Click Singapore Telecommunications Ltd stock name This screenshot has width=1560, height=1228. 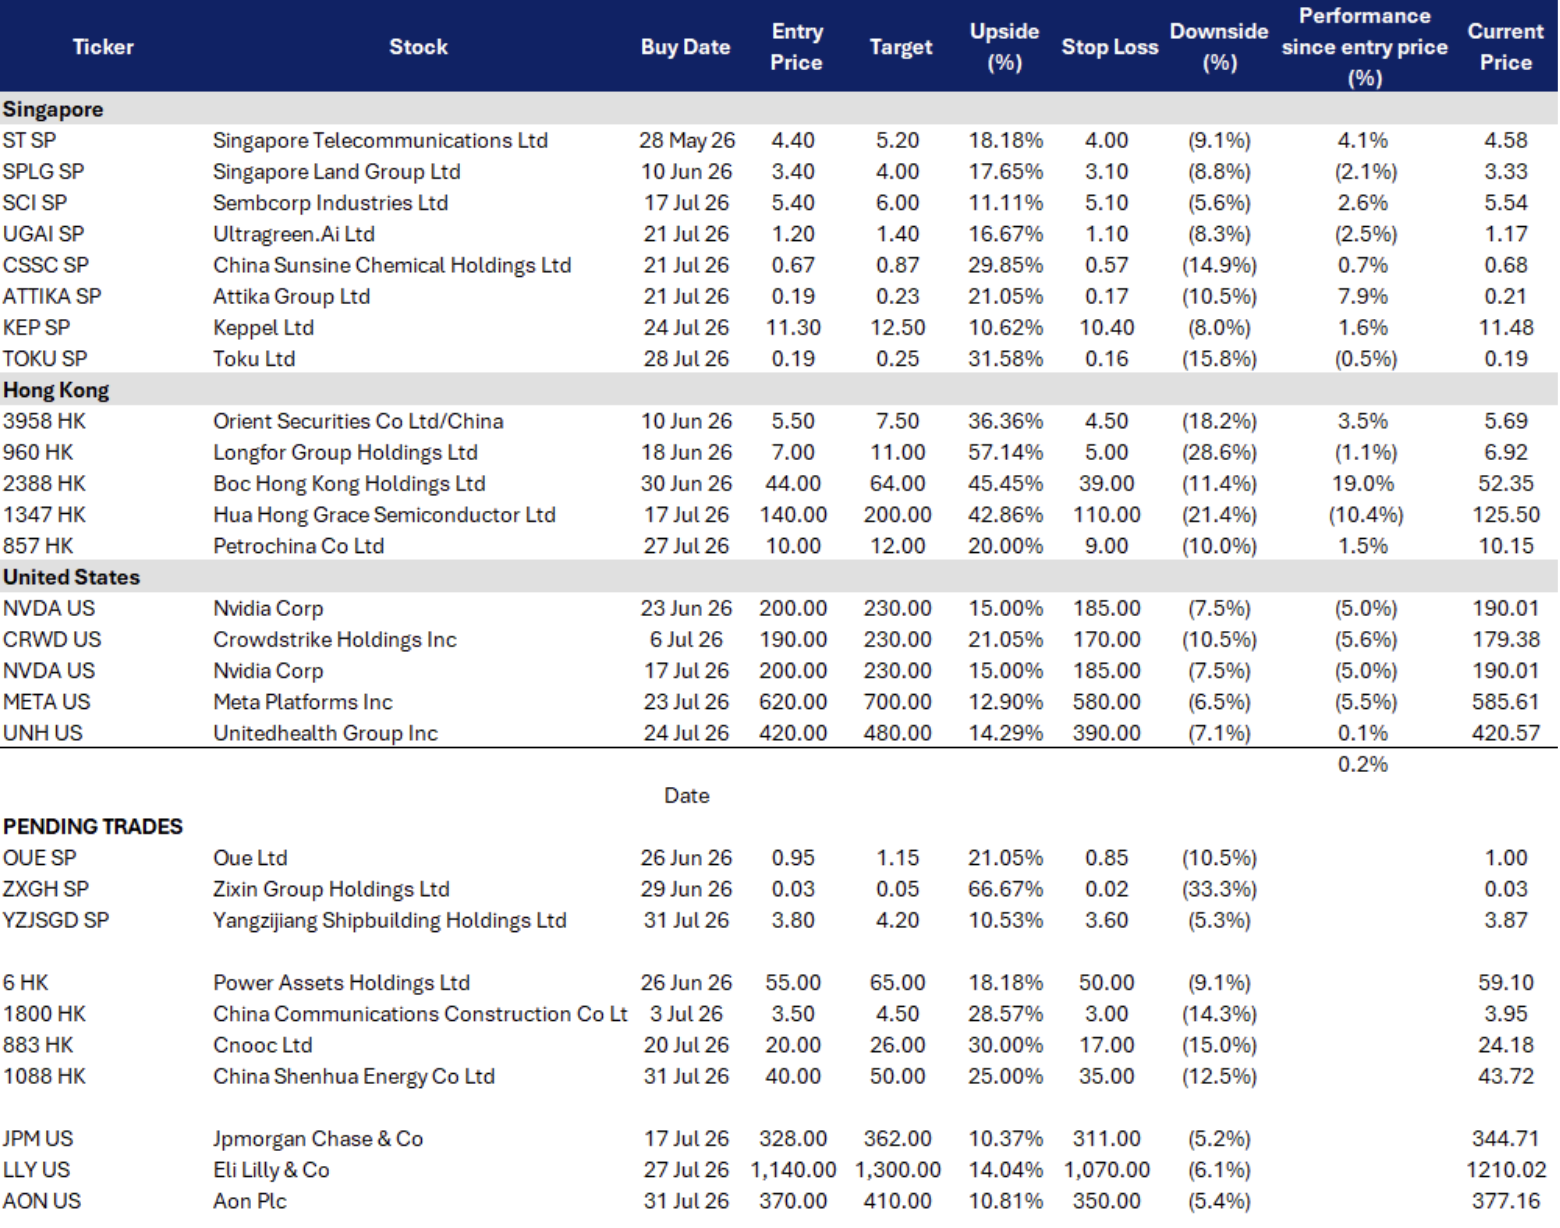380,140
